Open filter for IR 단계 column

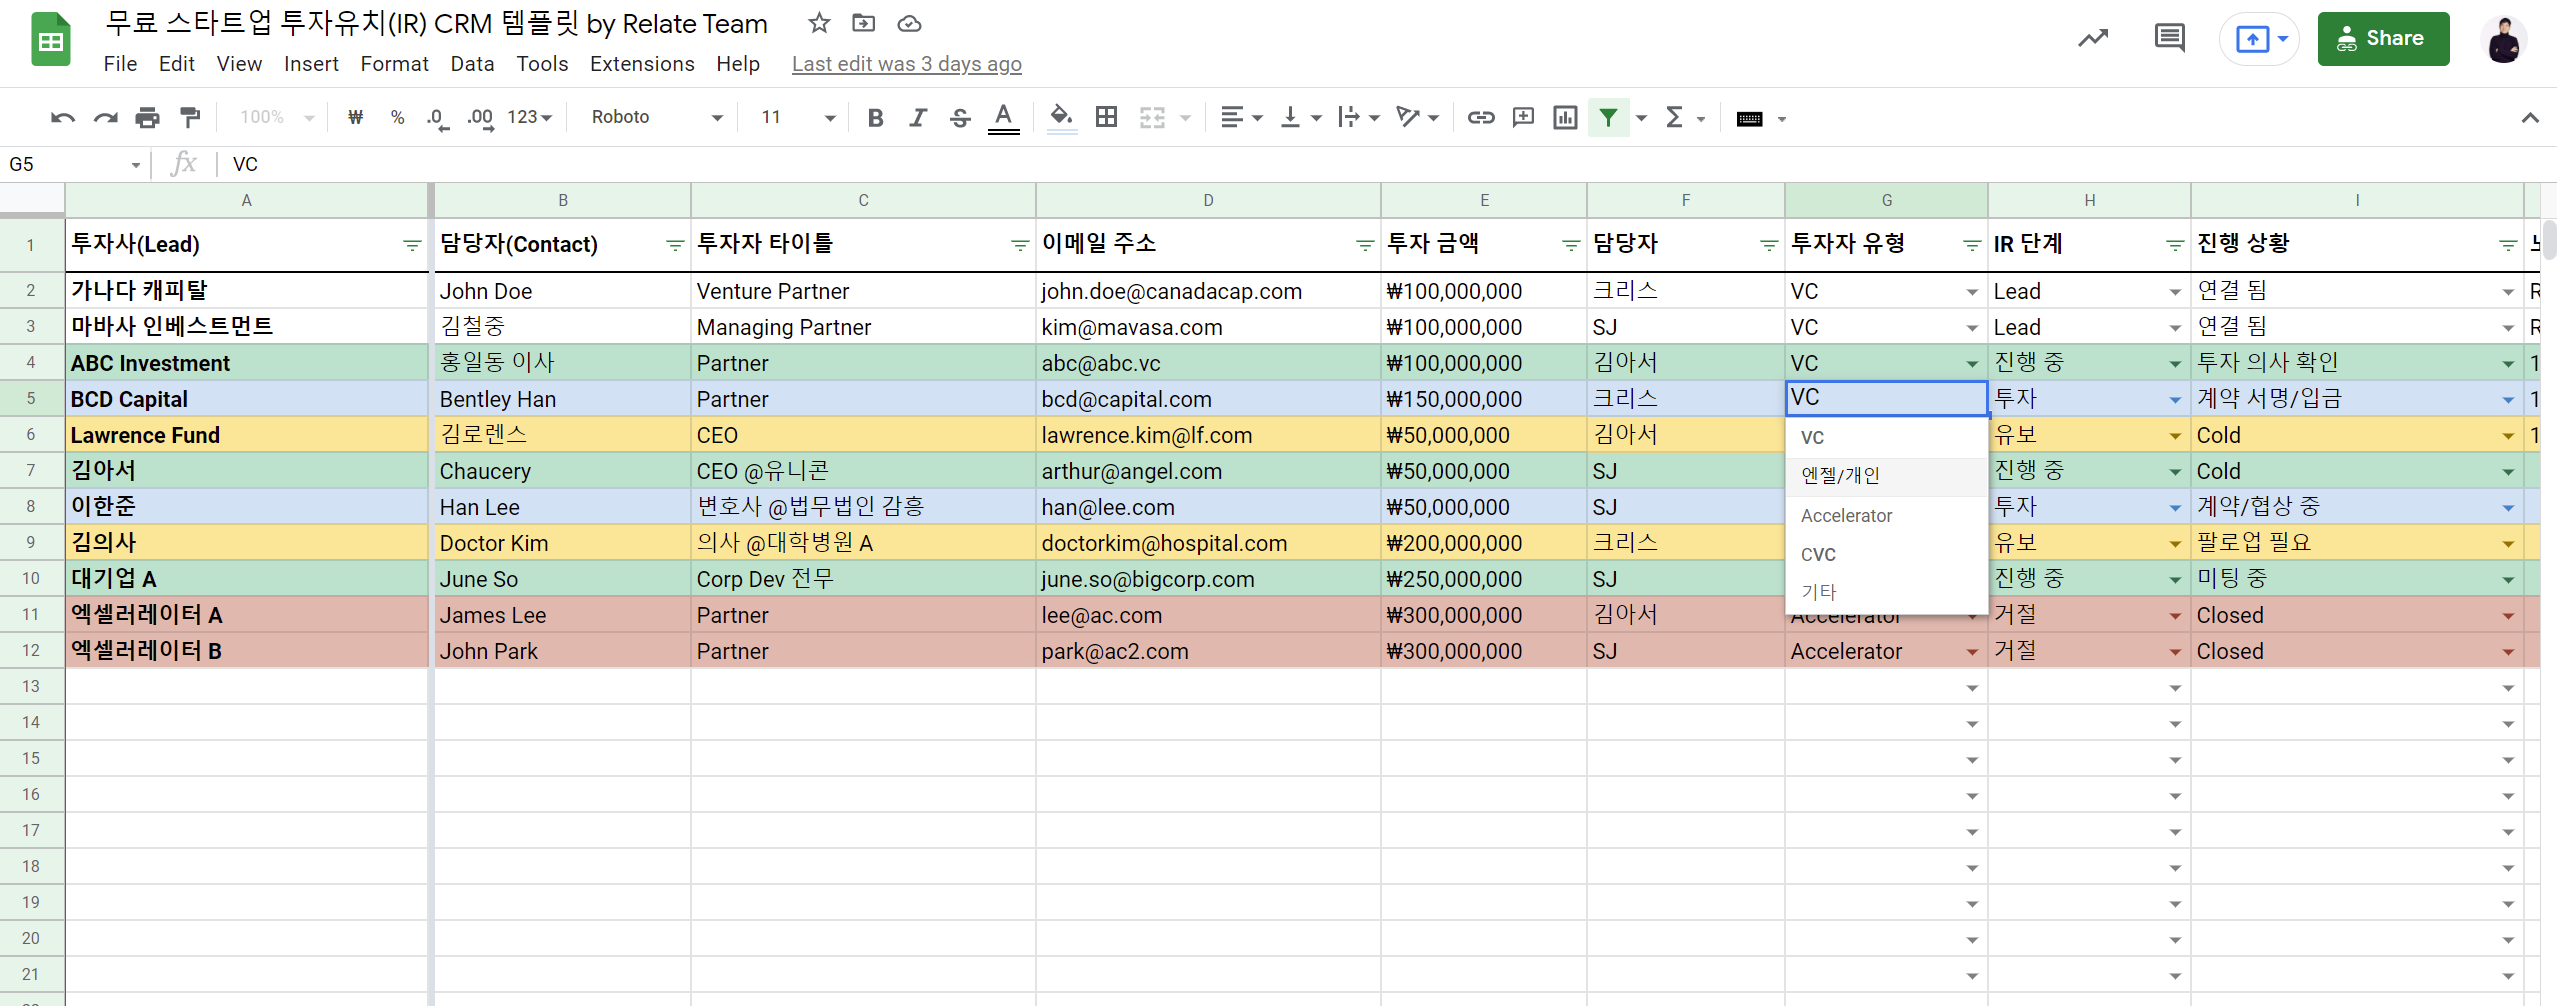tap(2174, 245)
